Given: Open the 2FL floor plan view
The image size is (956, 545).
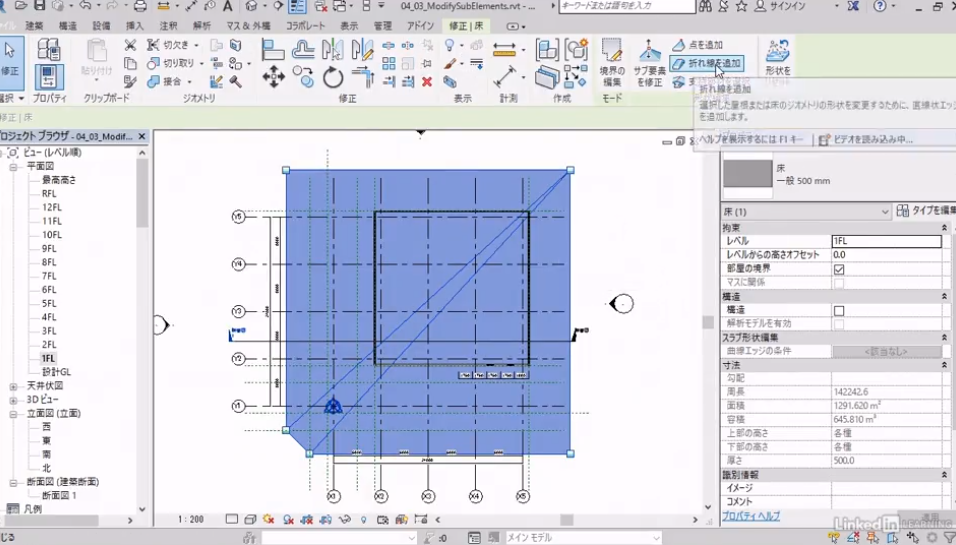Looking at the screenshot, I should (x=49, y=344).
